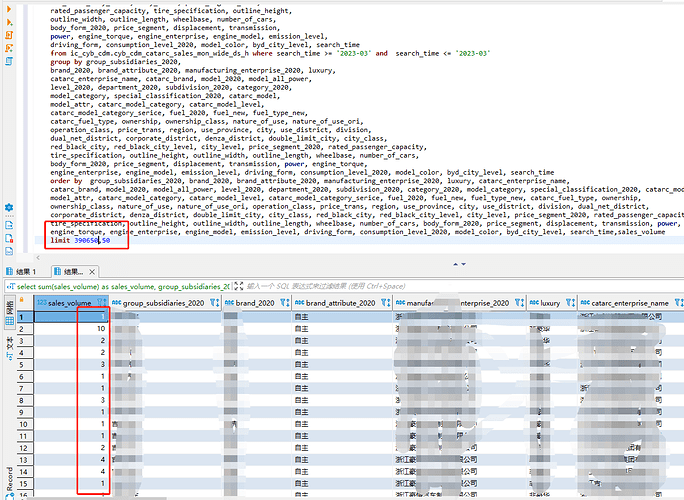The width and height of the screenshot is (684, 500).
Task: Open filter/sort for luxury column
Action: [x=570, y=302]
